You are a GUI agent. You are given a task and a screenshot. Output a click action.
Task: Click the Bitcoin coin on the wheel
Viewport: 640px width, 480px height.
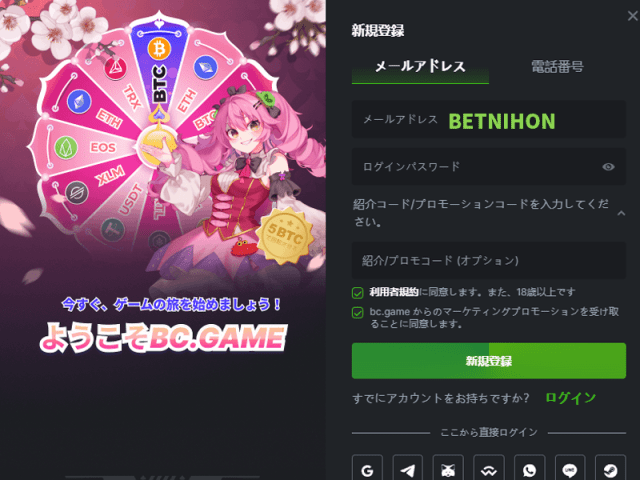coord(159,49)
